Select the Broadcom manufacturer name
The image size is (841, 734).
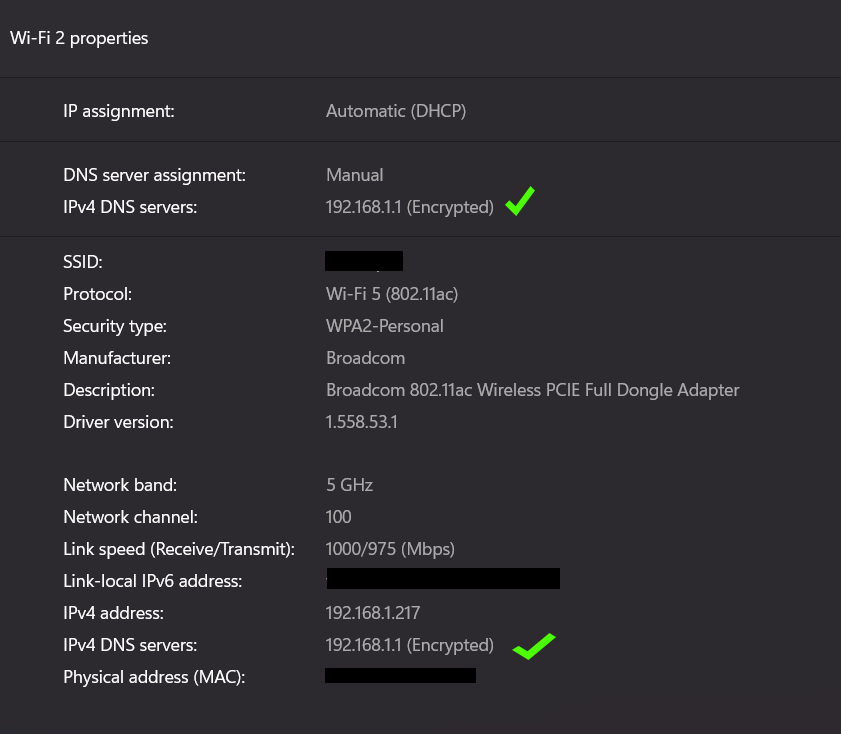365,357
